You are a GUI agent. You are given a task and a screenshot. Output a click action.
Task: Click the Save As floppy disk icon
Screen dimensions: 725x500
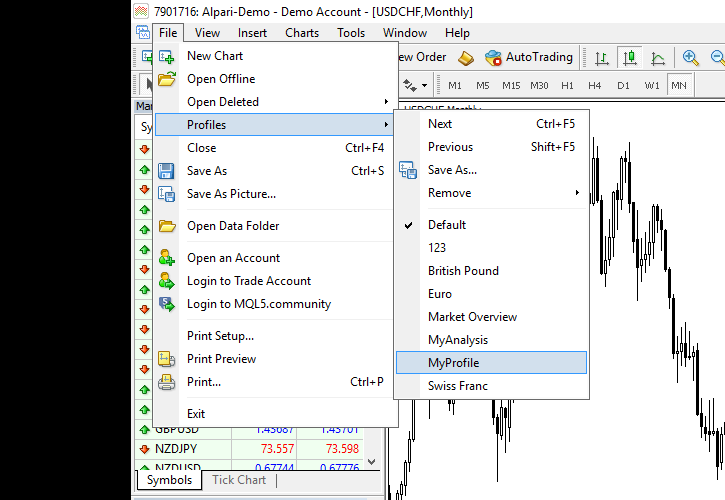(166, 171)
